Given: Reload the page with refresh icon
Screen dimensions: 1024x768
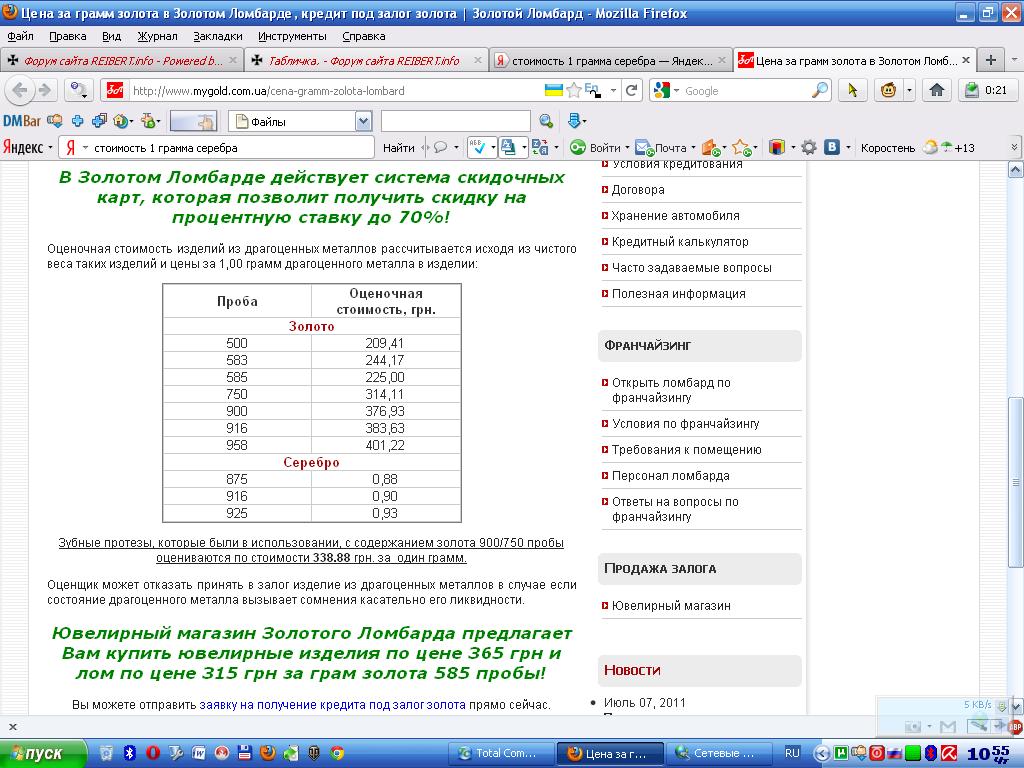Looking at the screenshot, I should pos(632,90).
